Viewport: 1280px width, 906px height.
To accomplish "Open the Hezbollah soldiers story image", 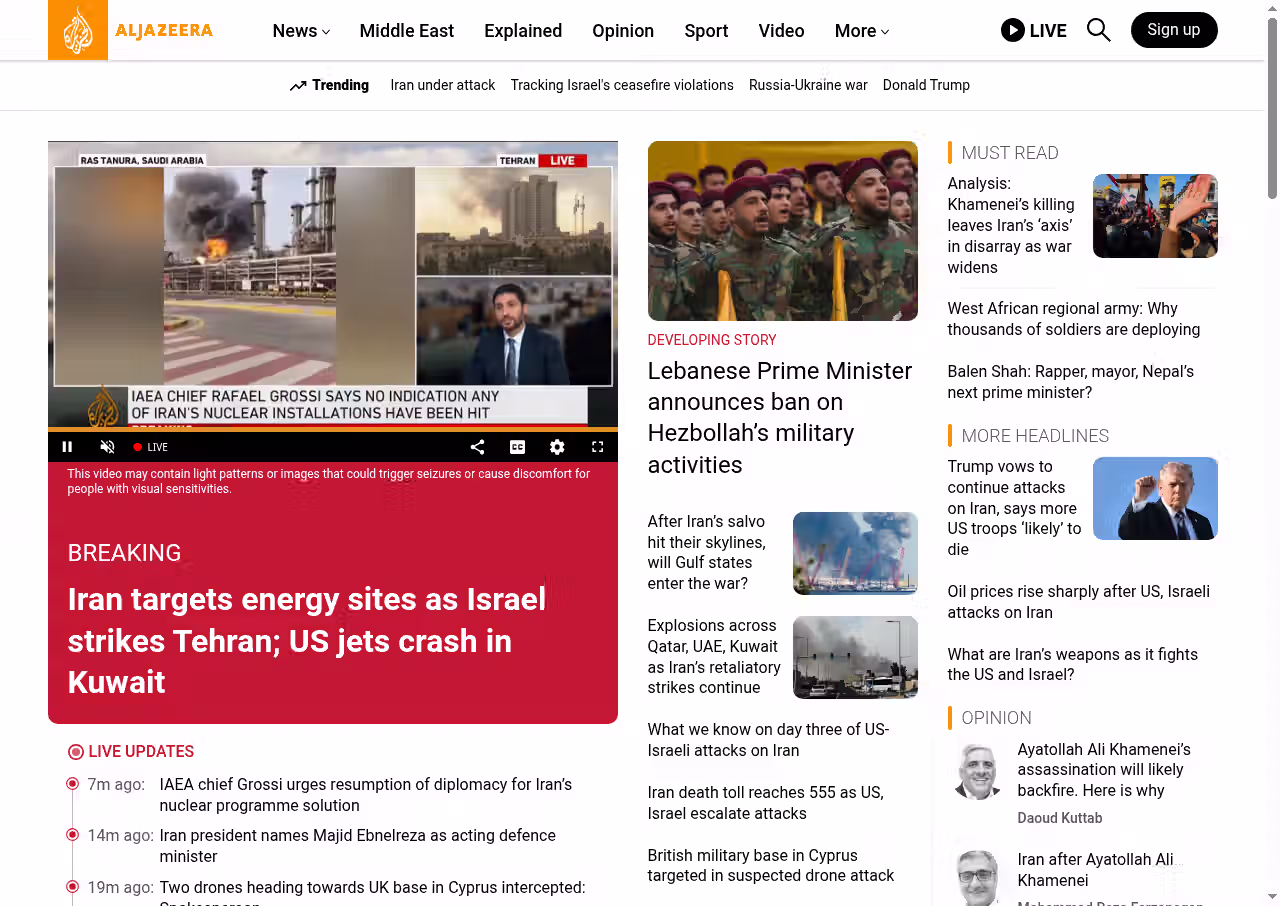I will [x=782, y=230].
